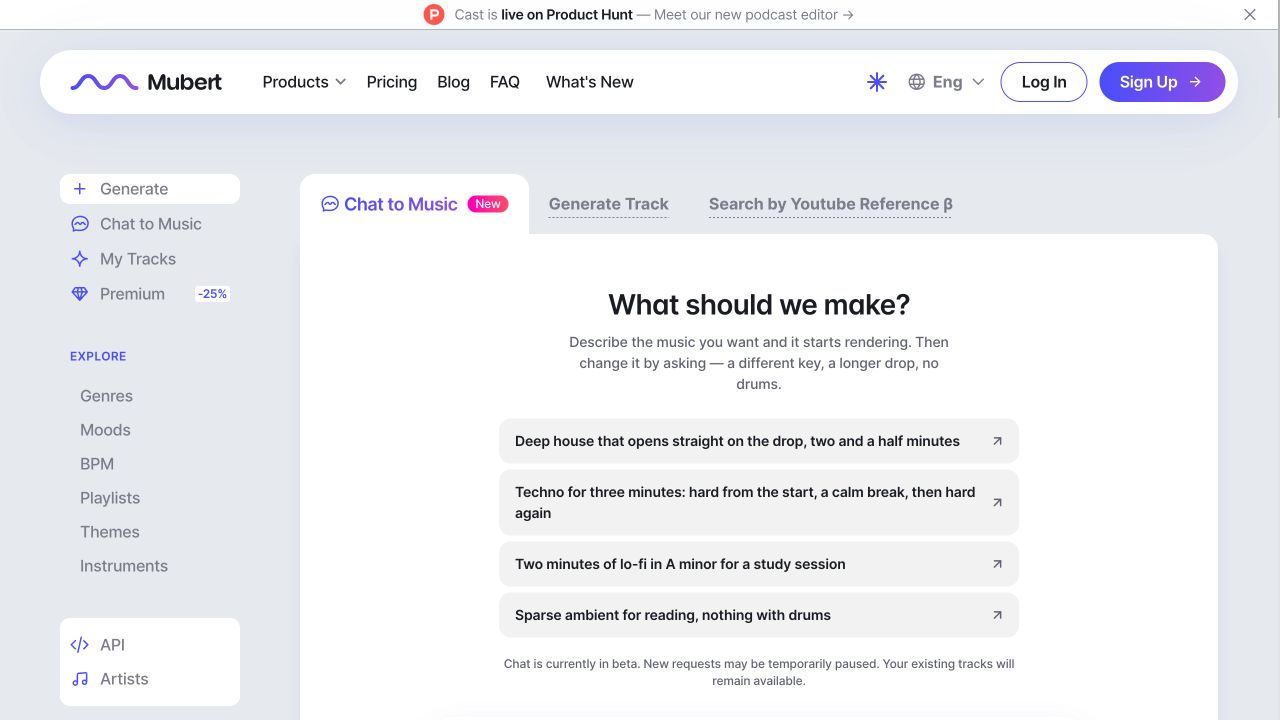
Task: Click the Log In button
Action: 1044,82
